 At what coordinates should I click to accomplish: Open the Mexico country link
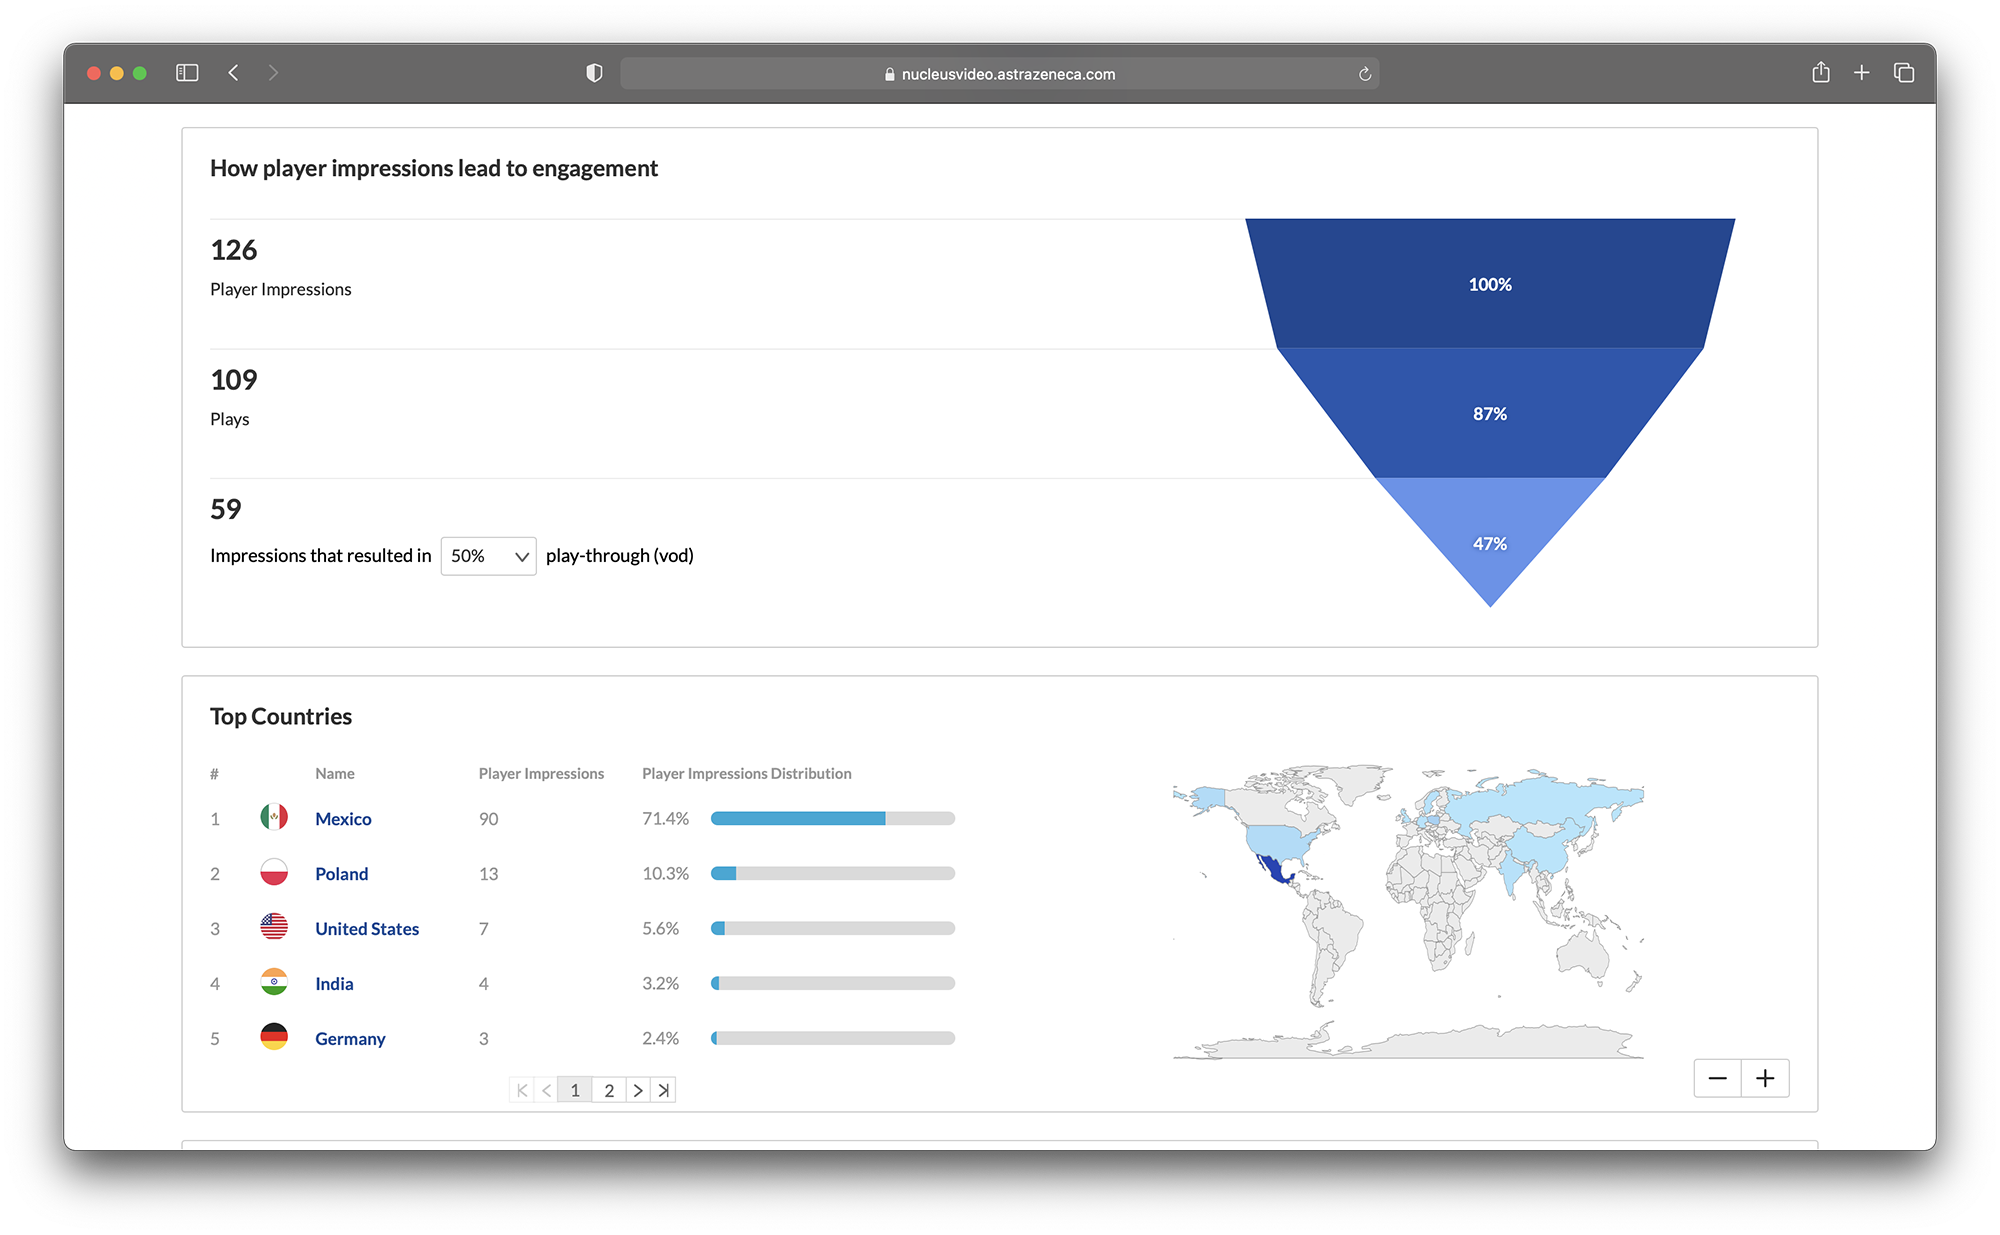pyautogui.click(x=343, y=819)
